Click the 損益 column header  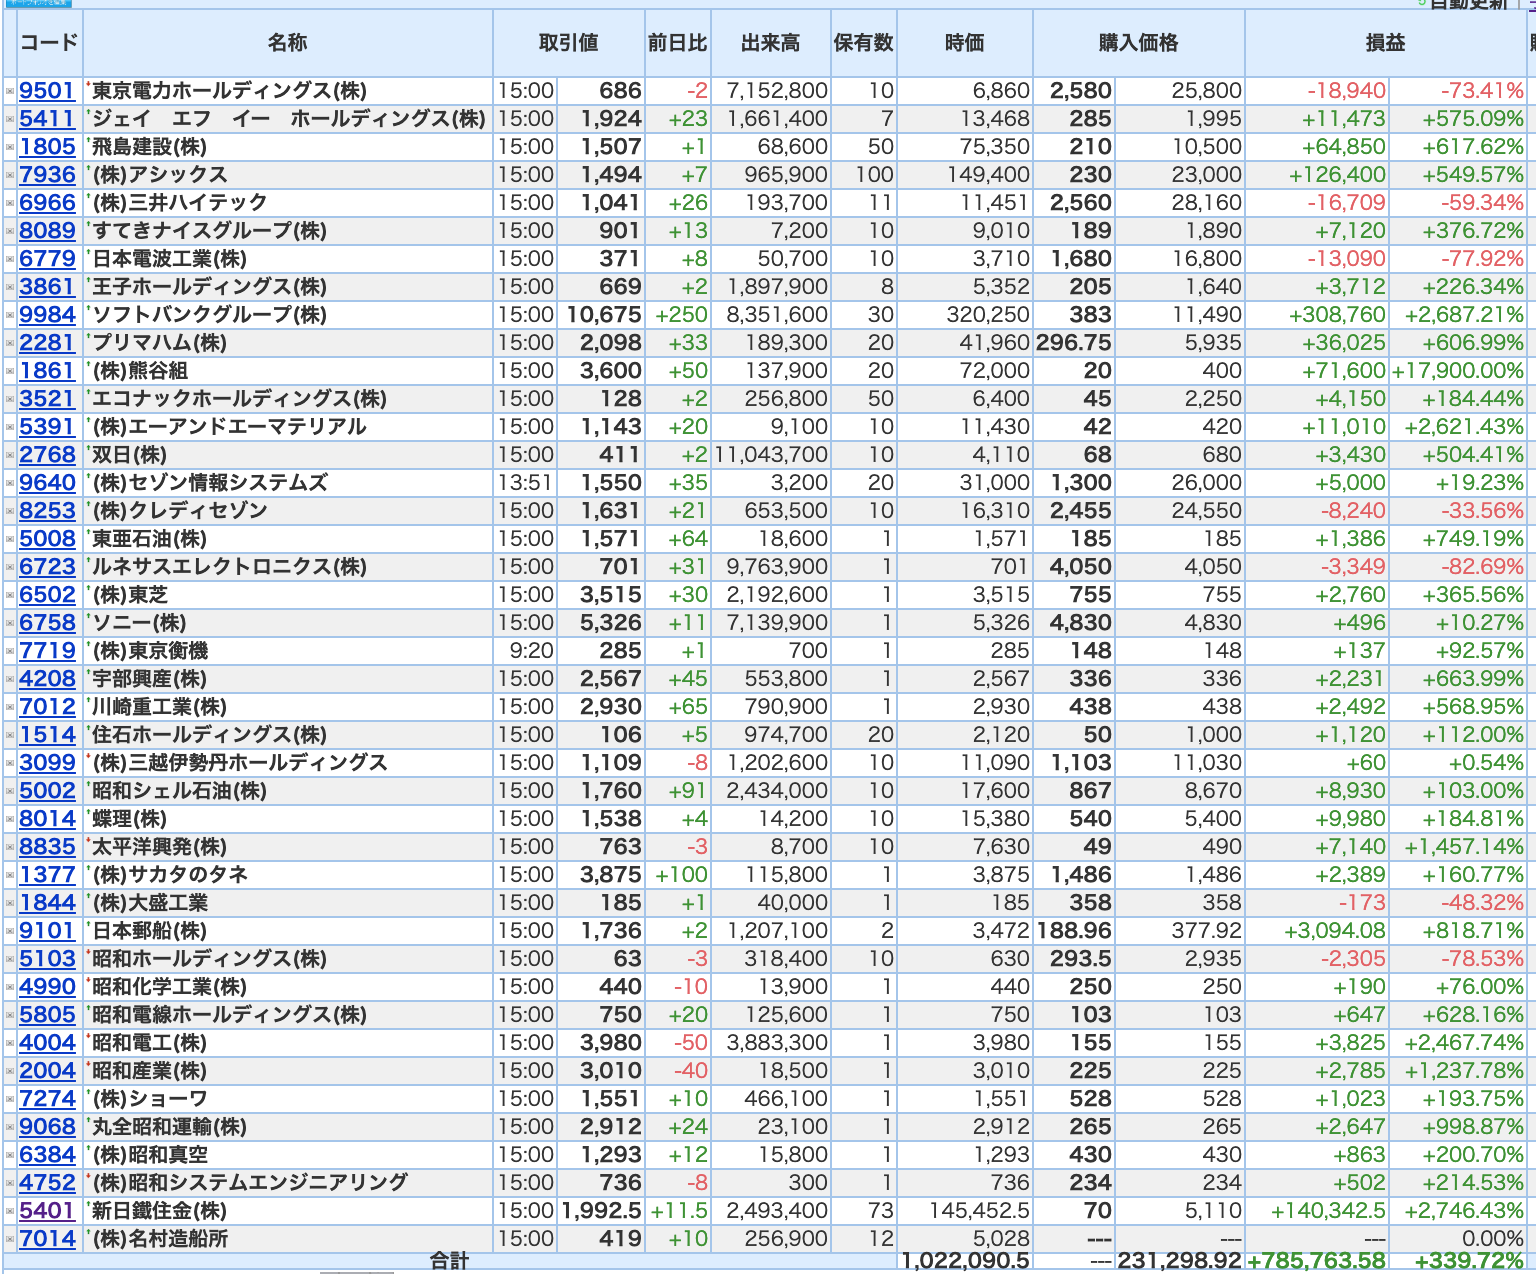click(1386, 43)
